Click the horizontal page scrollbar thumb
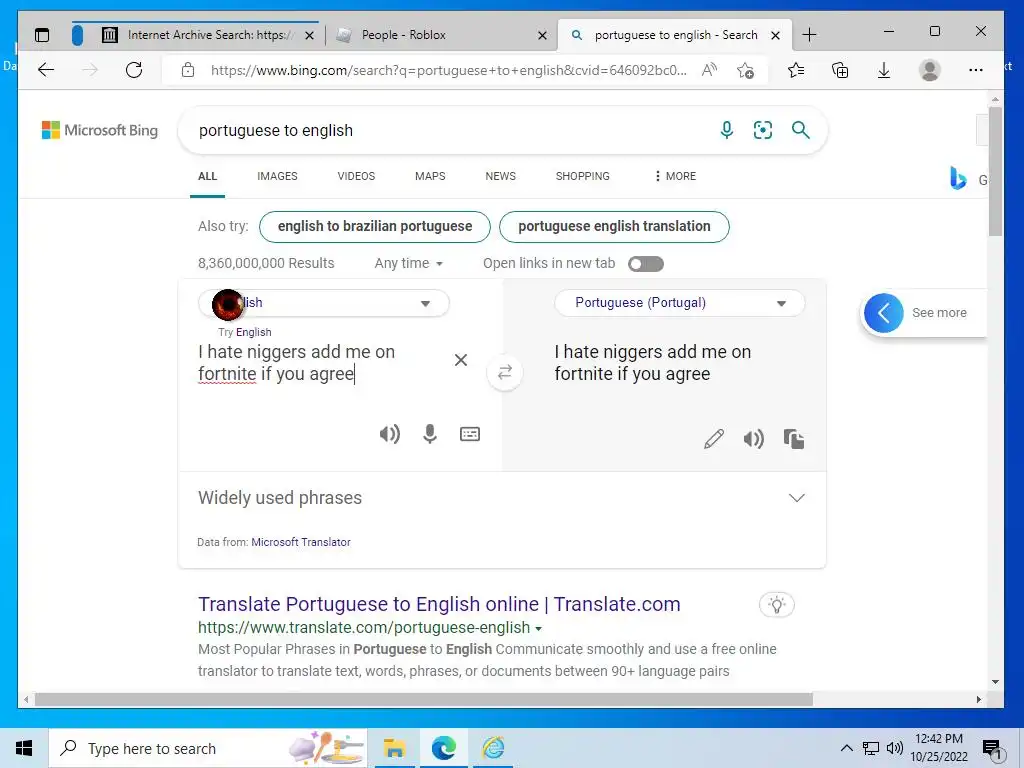 [x=424, y=699]
